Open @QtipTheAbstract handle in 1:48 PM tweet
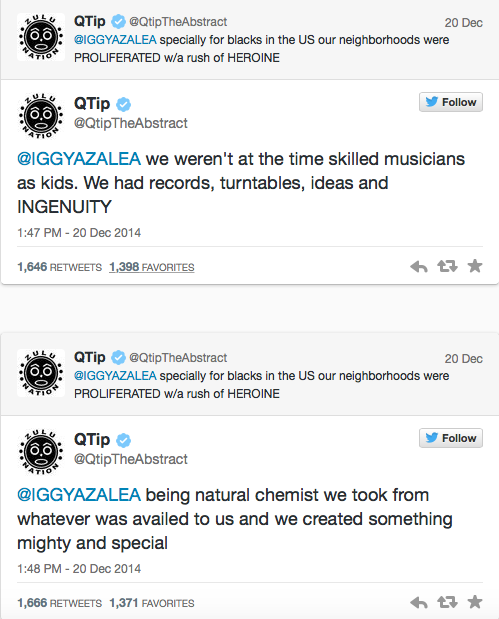 (x=131, y=459)
